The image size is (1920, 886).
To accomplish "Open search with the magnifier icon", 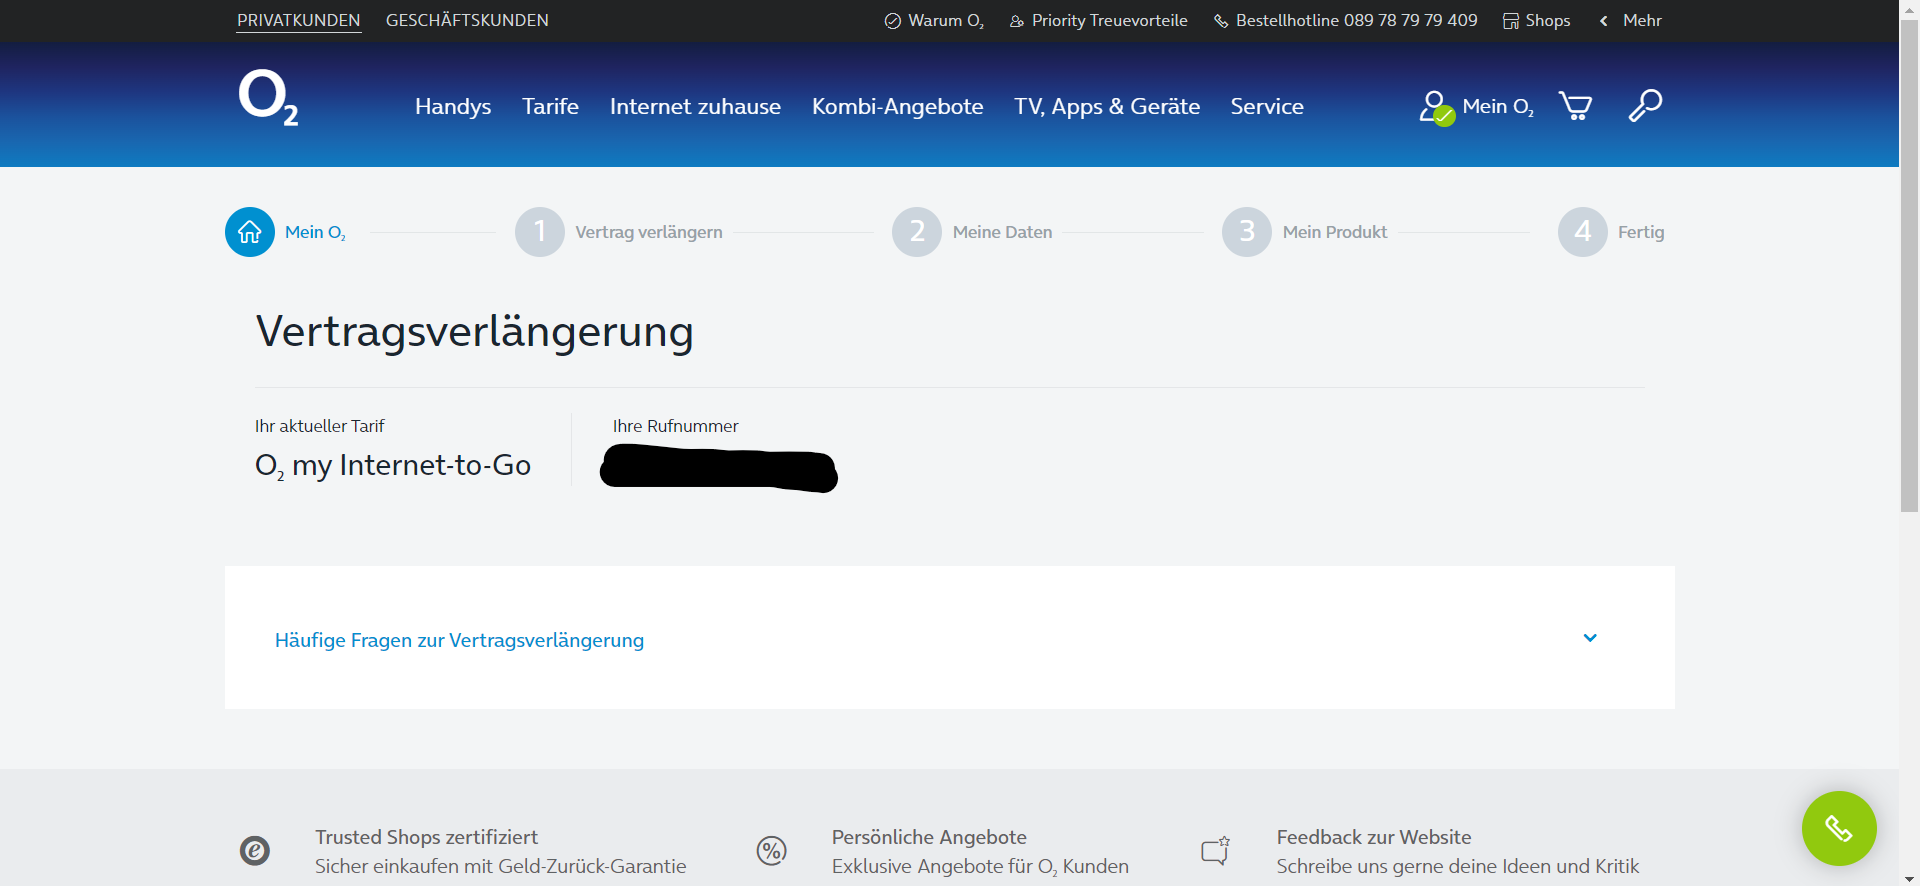I will pyautogui.click(x=1645, y=105).
